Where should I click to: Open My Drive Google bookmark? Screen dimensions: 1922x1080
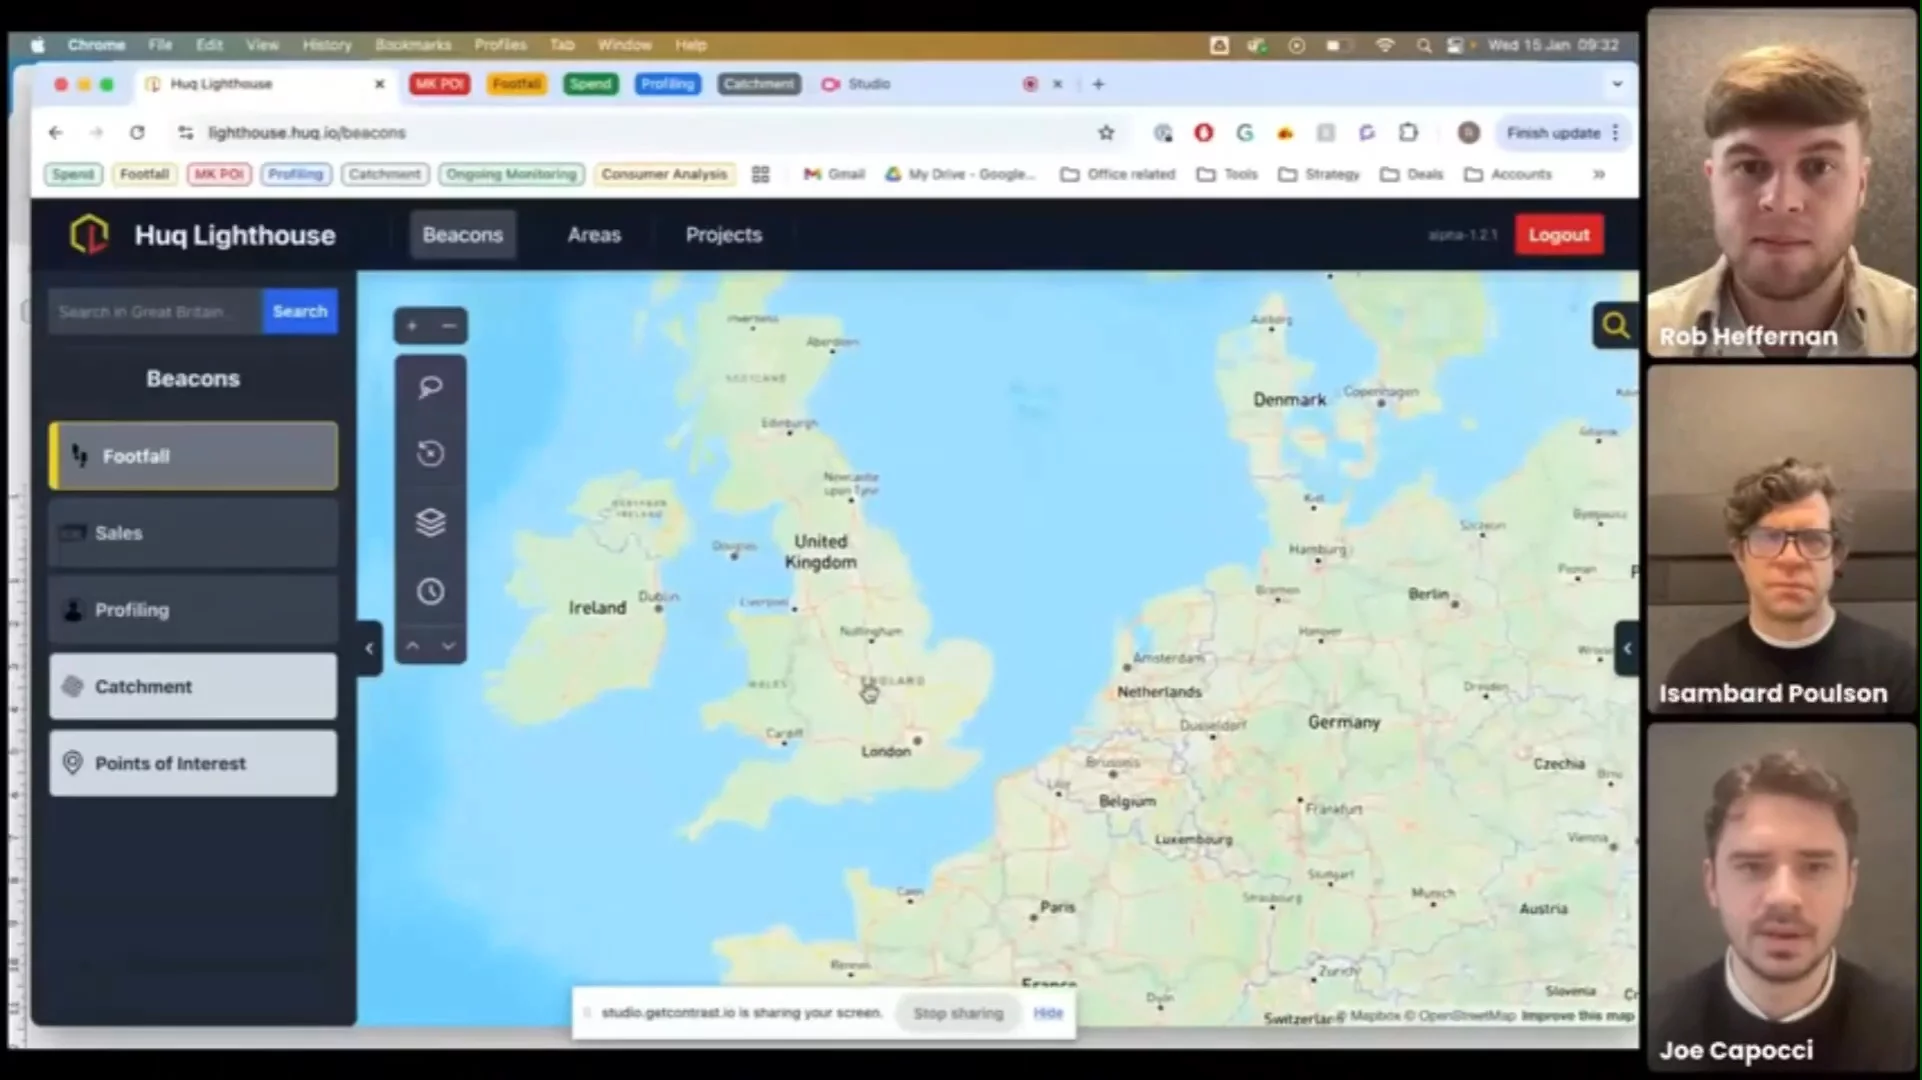pos(960,174)
